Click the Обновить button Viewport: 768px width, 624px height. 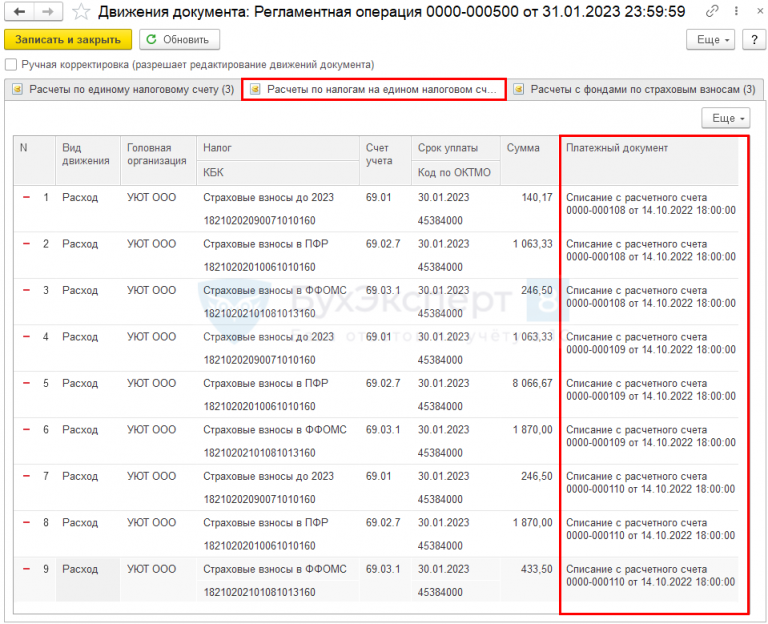click(x=179, y=40)
